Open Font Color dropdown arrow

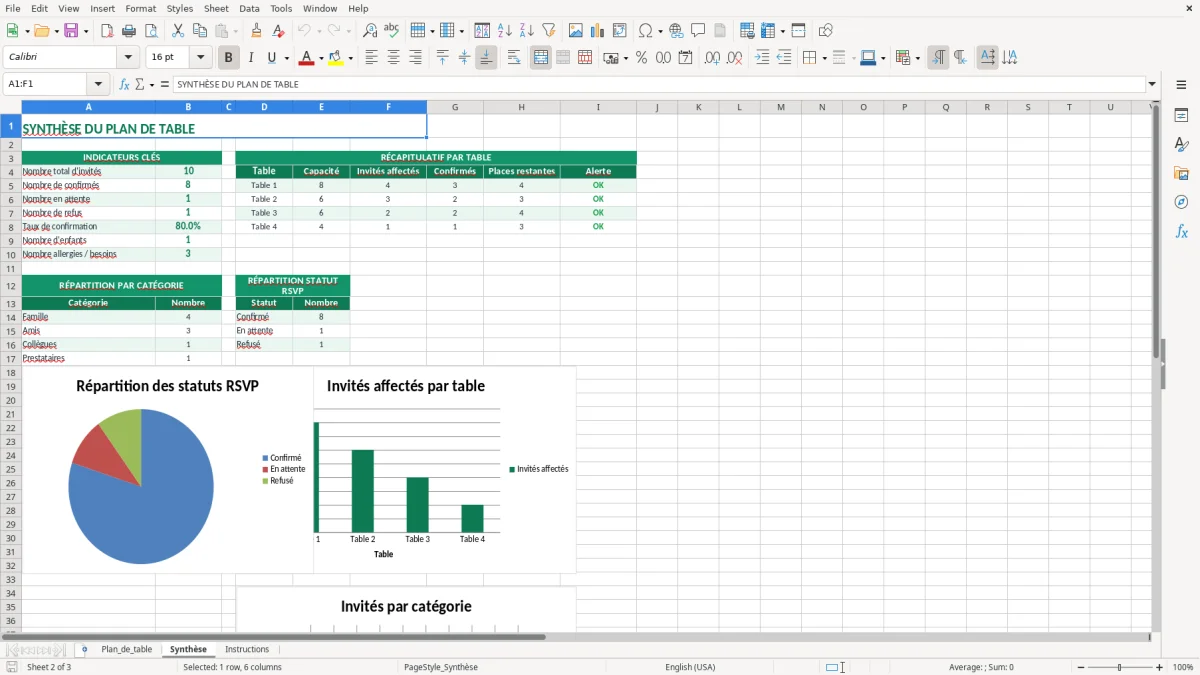320,58
